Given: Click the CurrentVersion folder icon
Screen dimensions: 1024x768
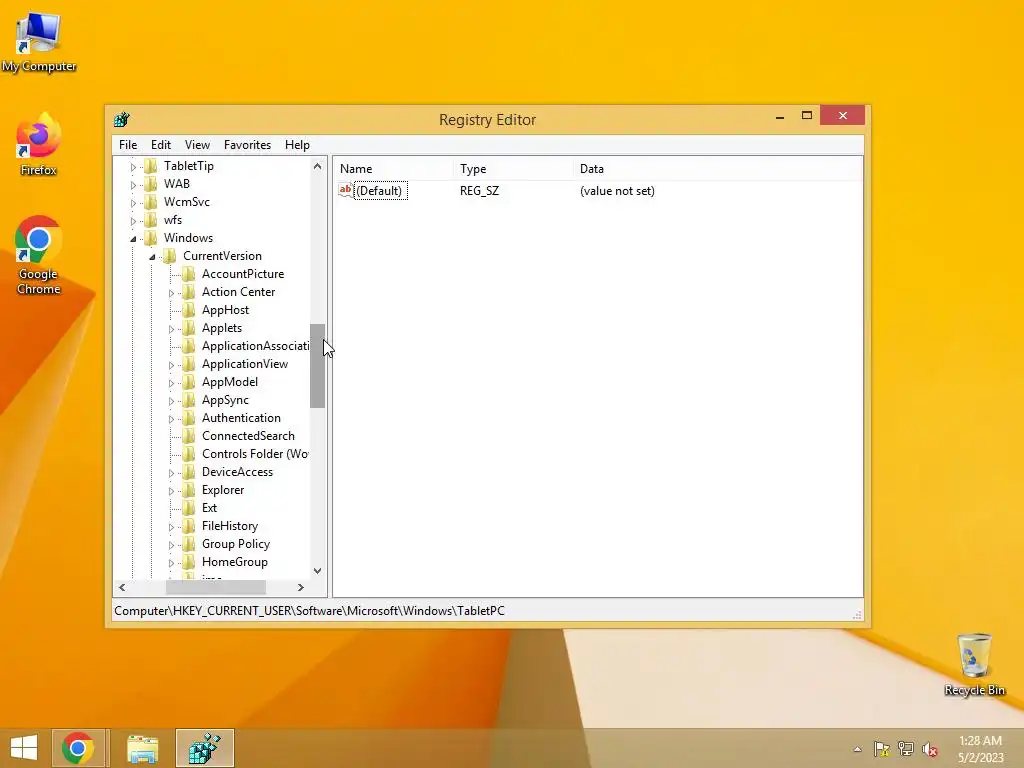Looking at the screenshot, I should (x=170, y=256).
